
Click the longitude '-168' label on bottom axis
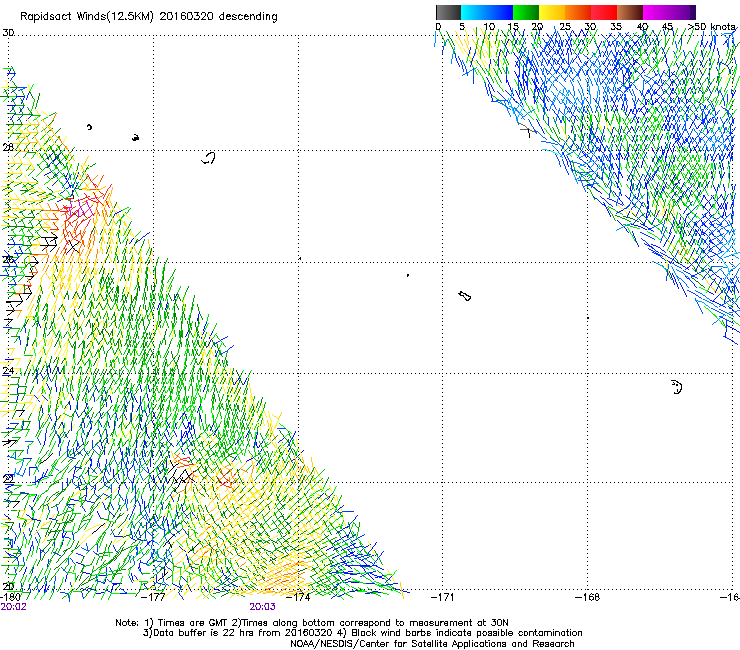coord(587,597)
